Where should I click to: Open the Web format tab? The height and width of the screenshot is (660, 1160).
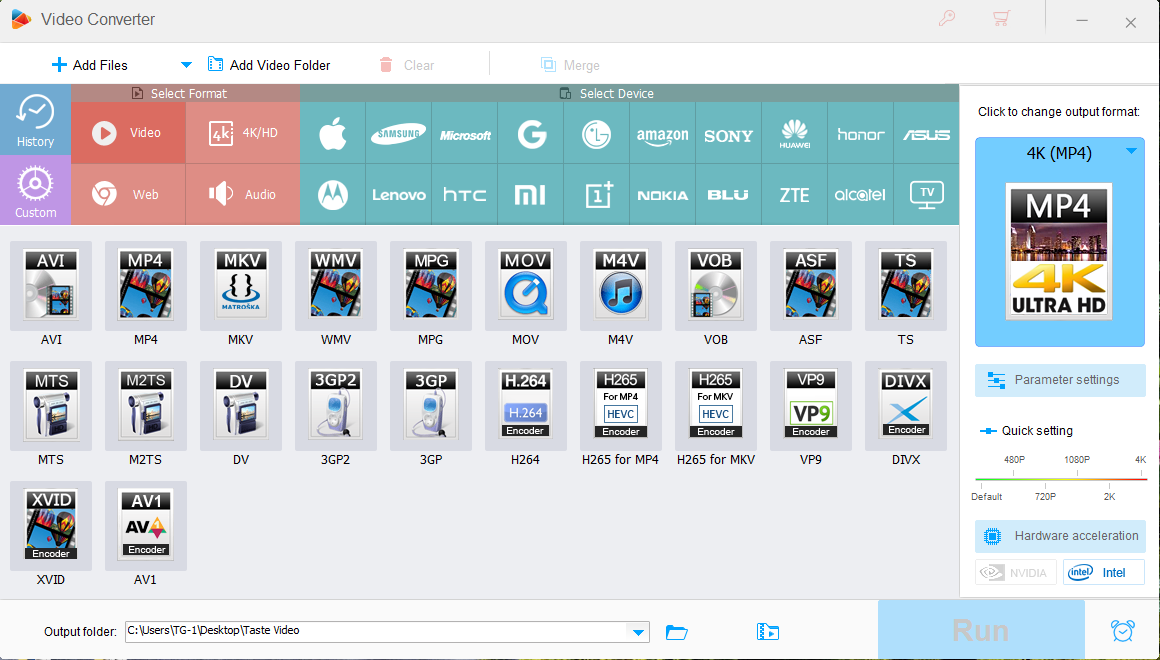129,194
